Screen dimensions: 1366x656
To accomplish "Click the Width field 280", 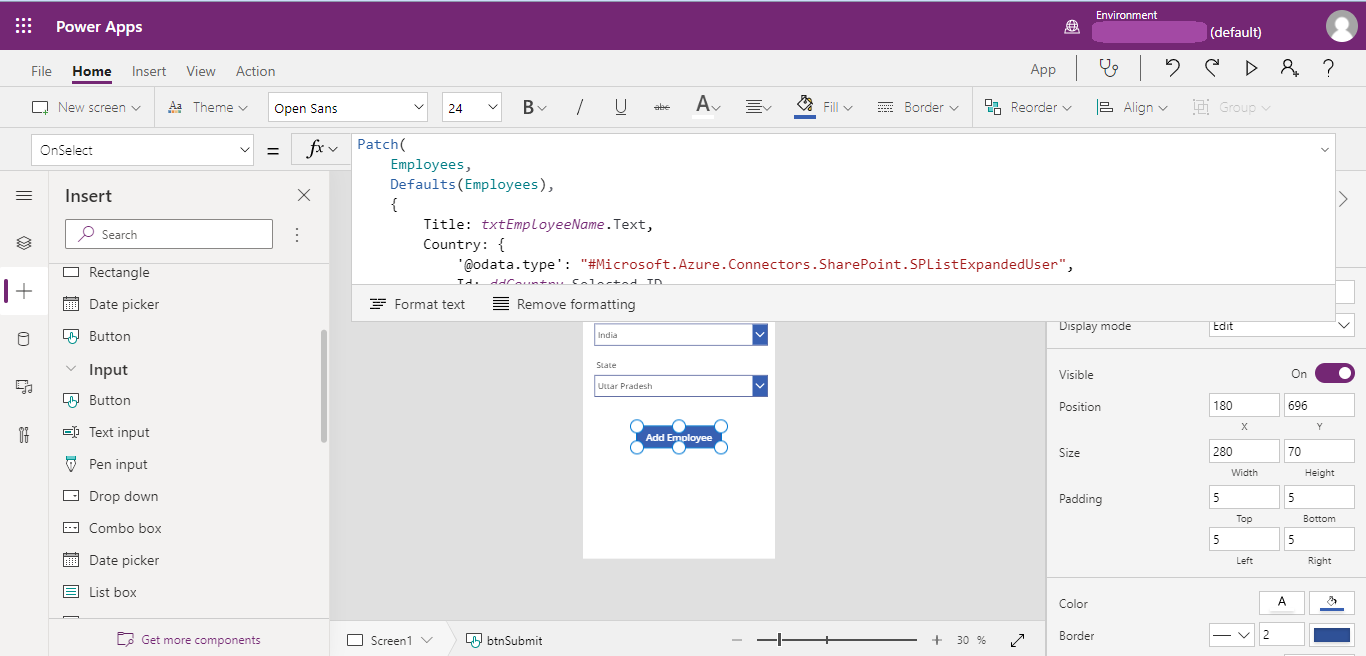I will [1244, 451].
